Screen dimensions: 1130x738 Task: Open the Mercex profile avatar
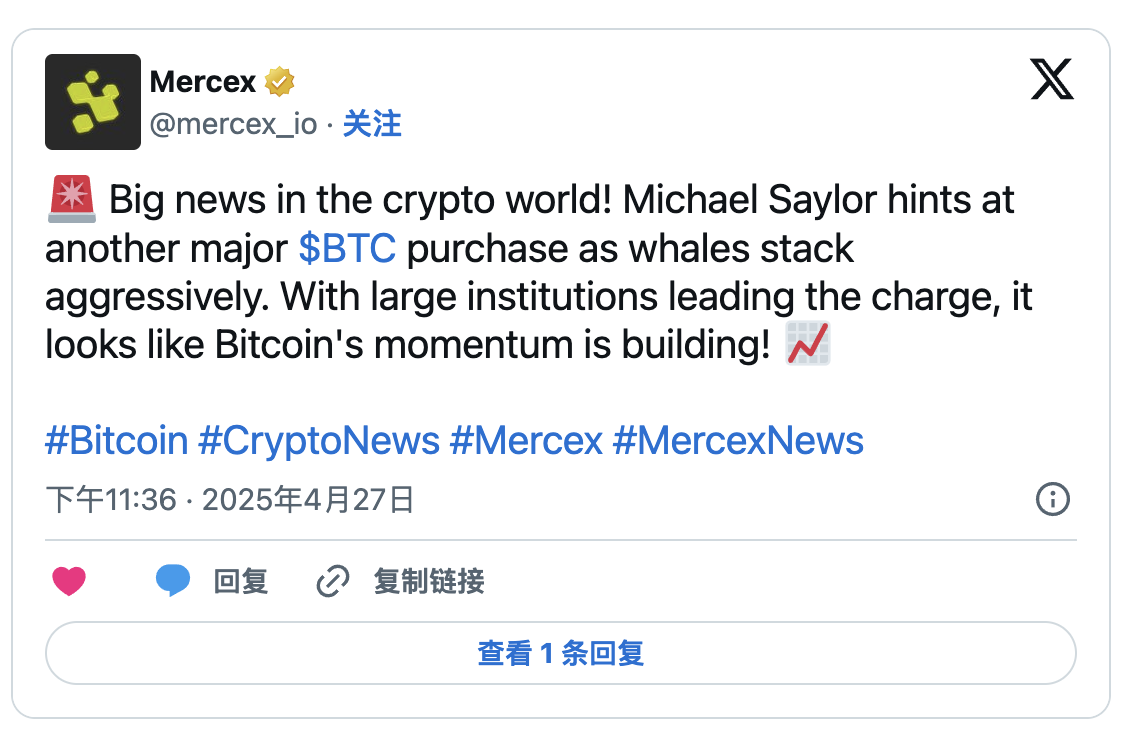[93, 102]
